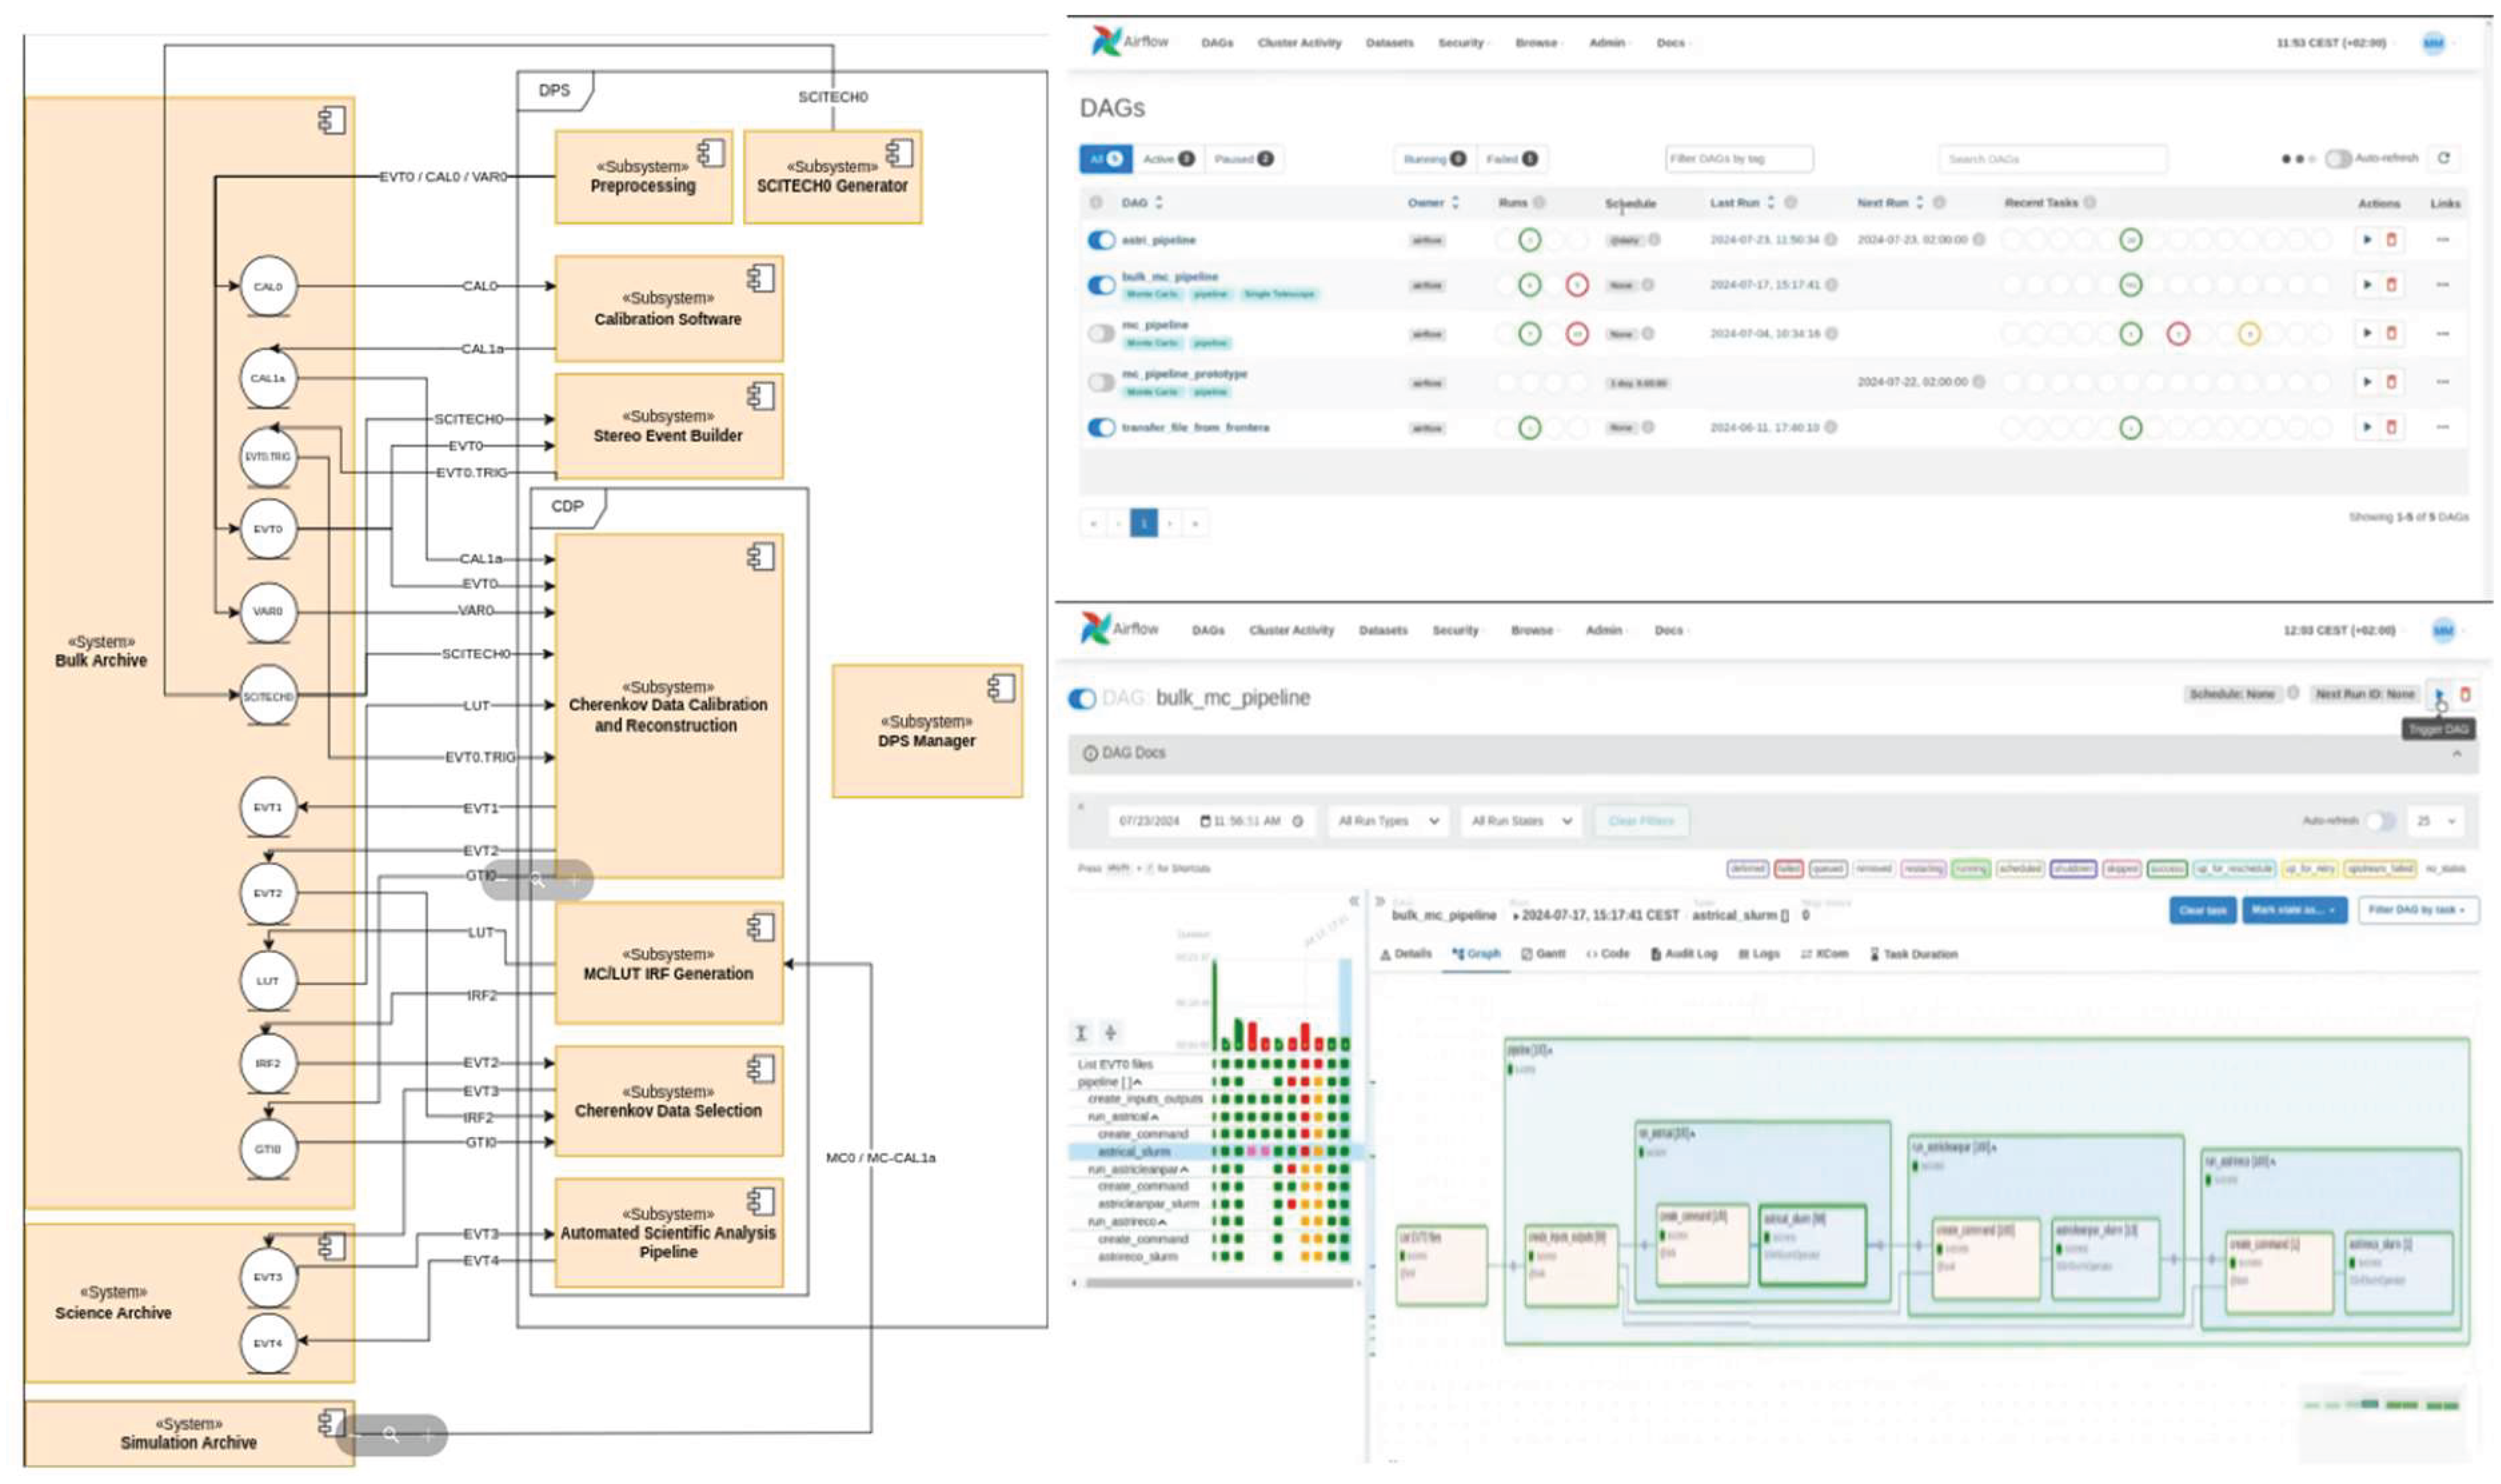Open the All Run States dropdown

pos(1521,821)
